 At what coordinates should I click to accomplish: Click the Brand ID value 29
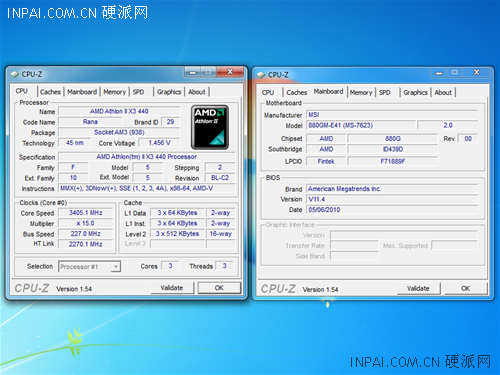click(170, 122)
